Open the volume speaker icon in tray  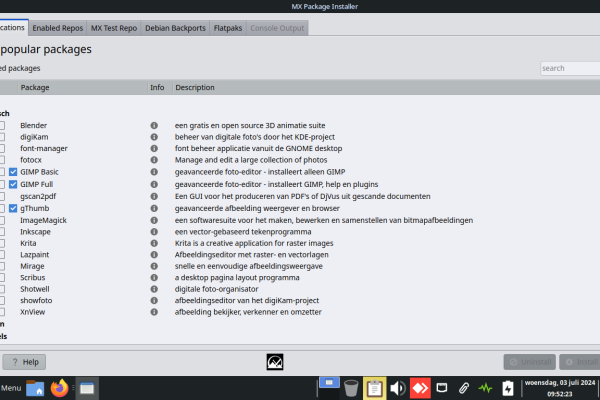pyautogui.click(x=397, y=387)
